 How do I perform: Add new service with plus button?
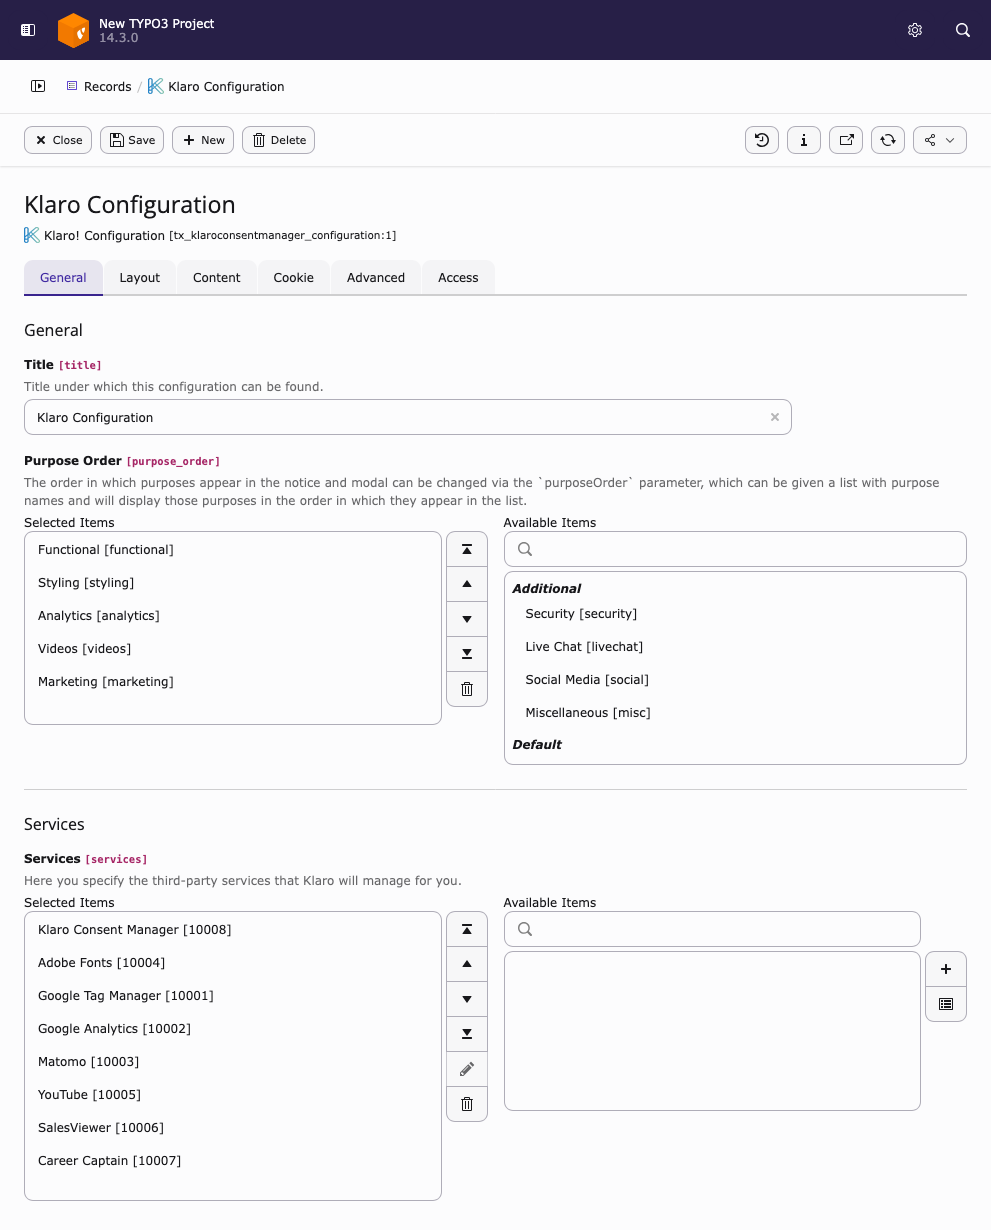pyautogui.click(x=946, y=969)
